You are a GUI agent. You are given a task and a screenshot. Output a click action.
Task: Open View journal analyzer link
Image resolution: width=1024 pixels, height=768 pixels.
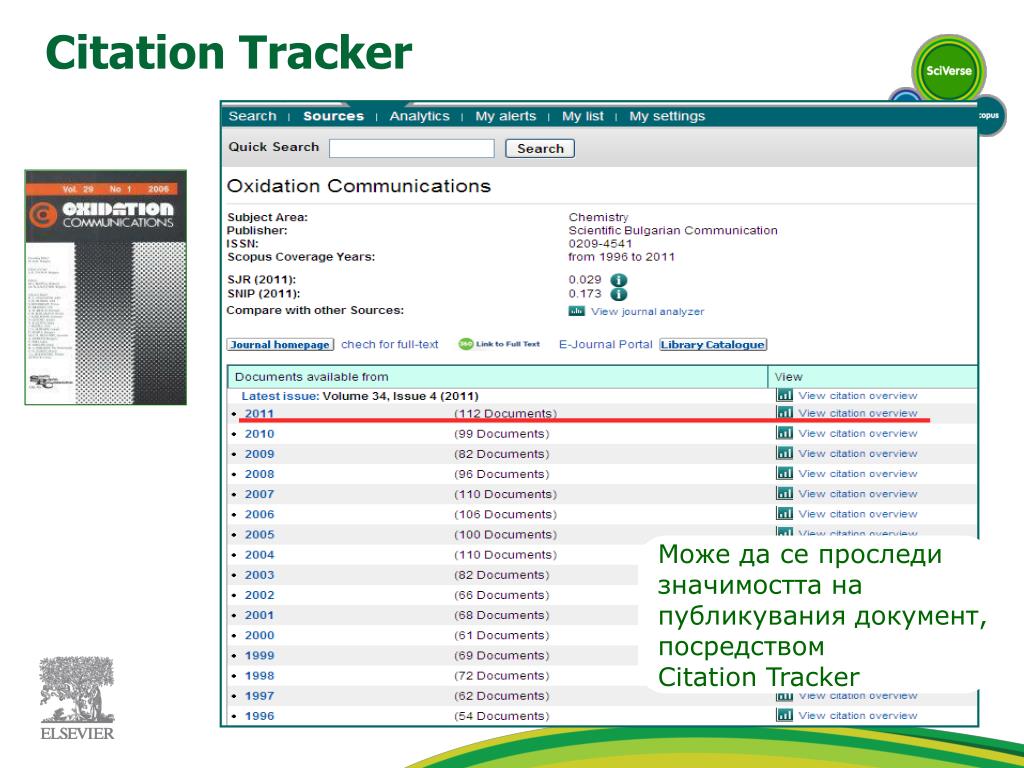(x=647, y=312)
